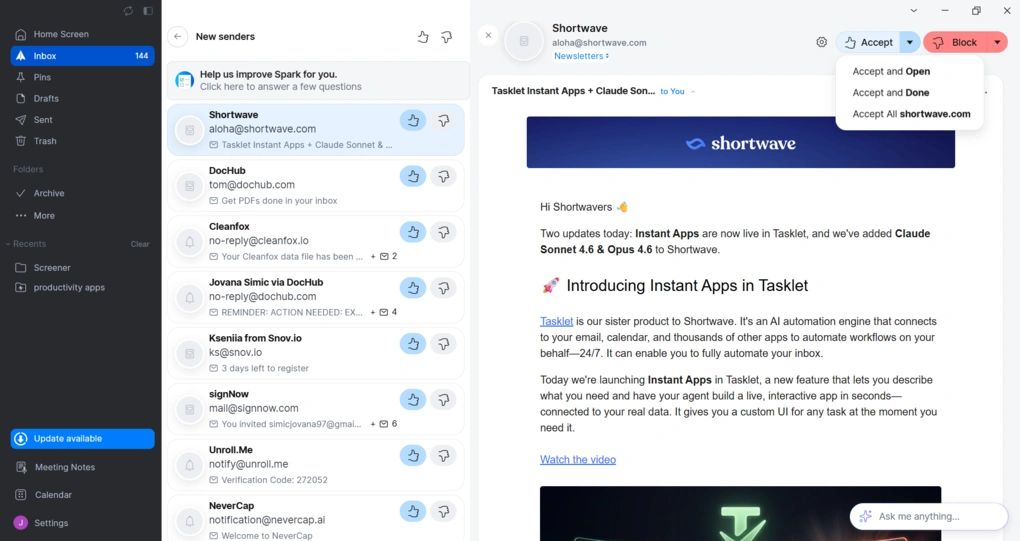Accept DocHub sender with thumbs-up
The image size is (1020, 541).
pyautogui.click(x=412, y=177)
